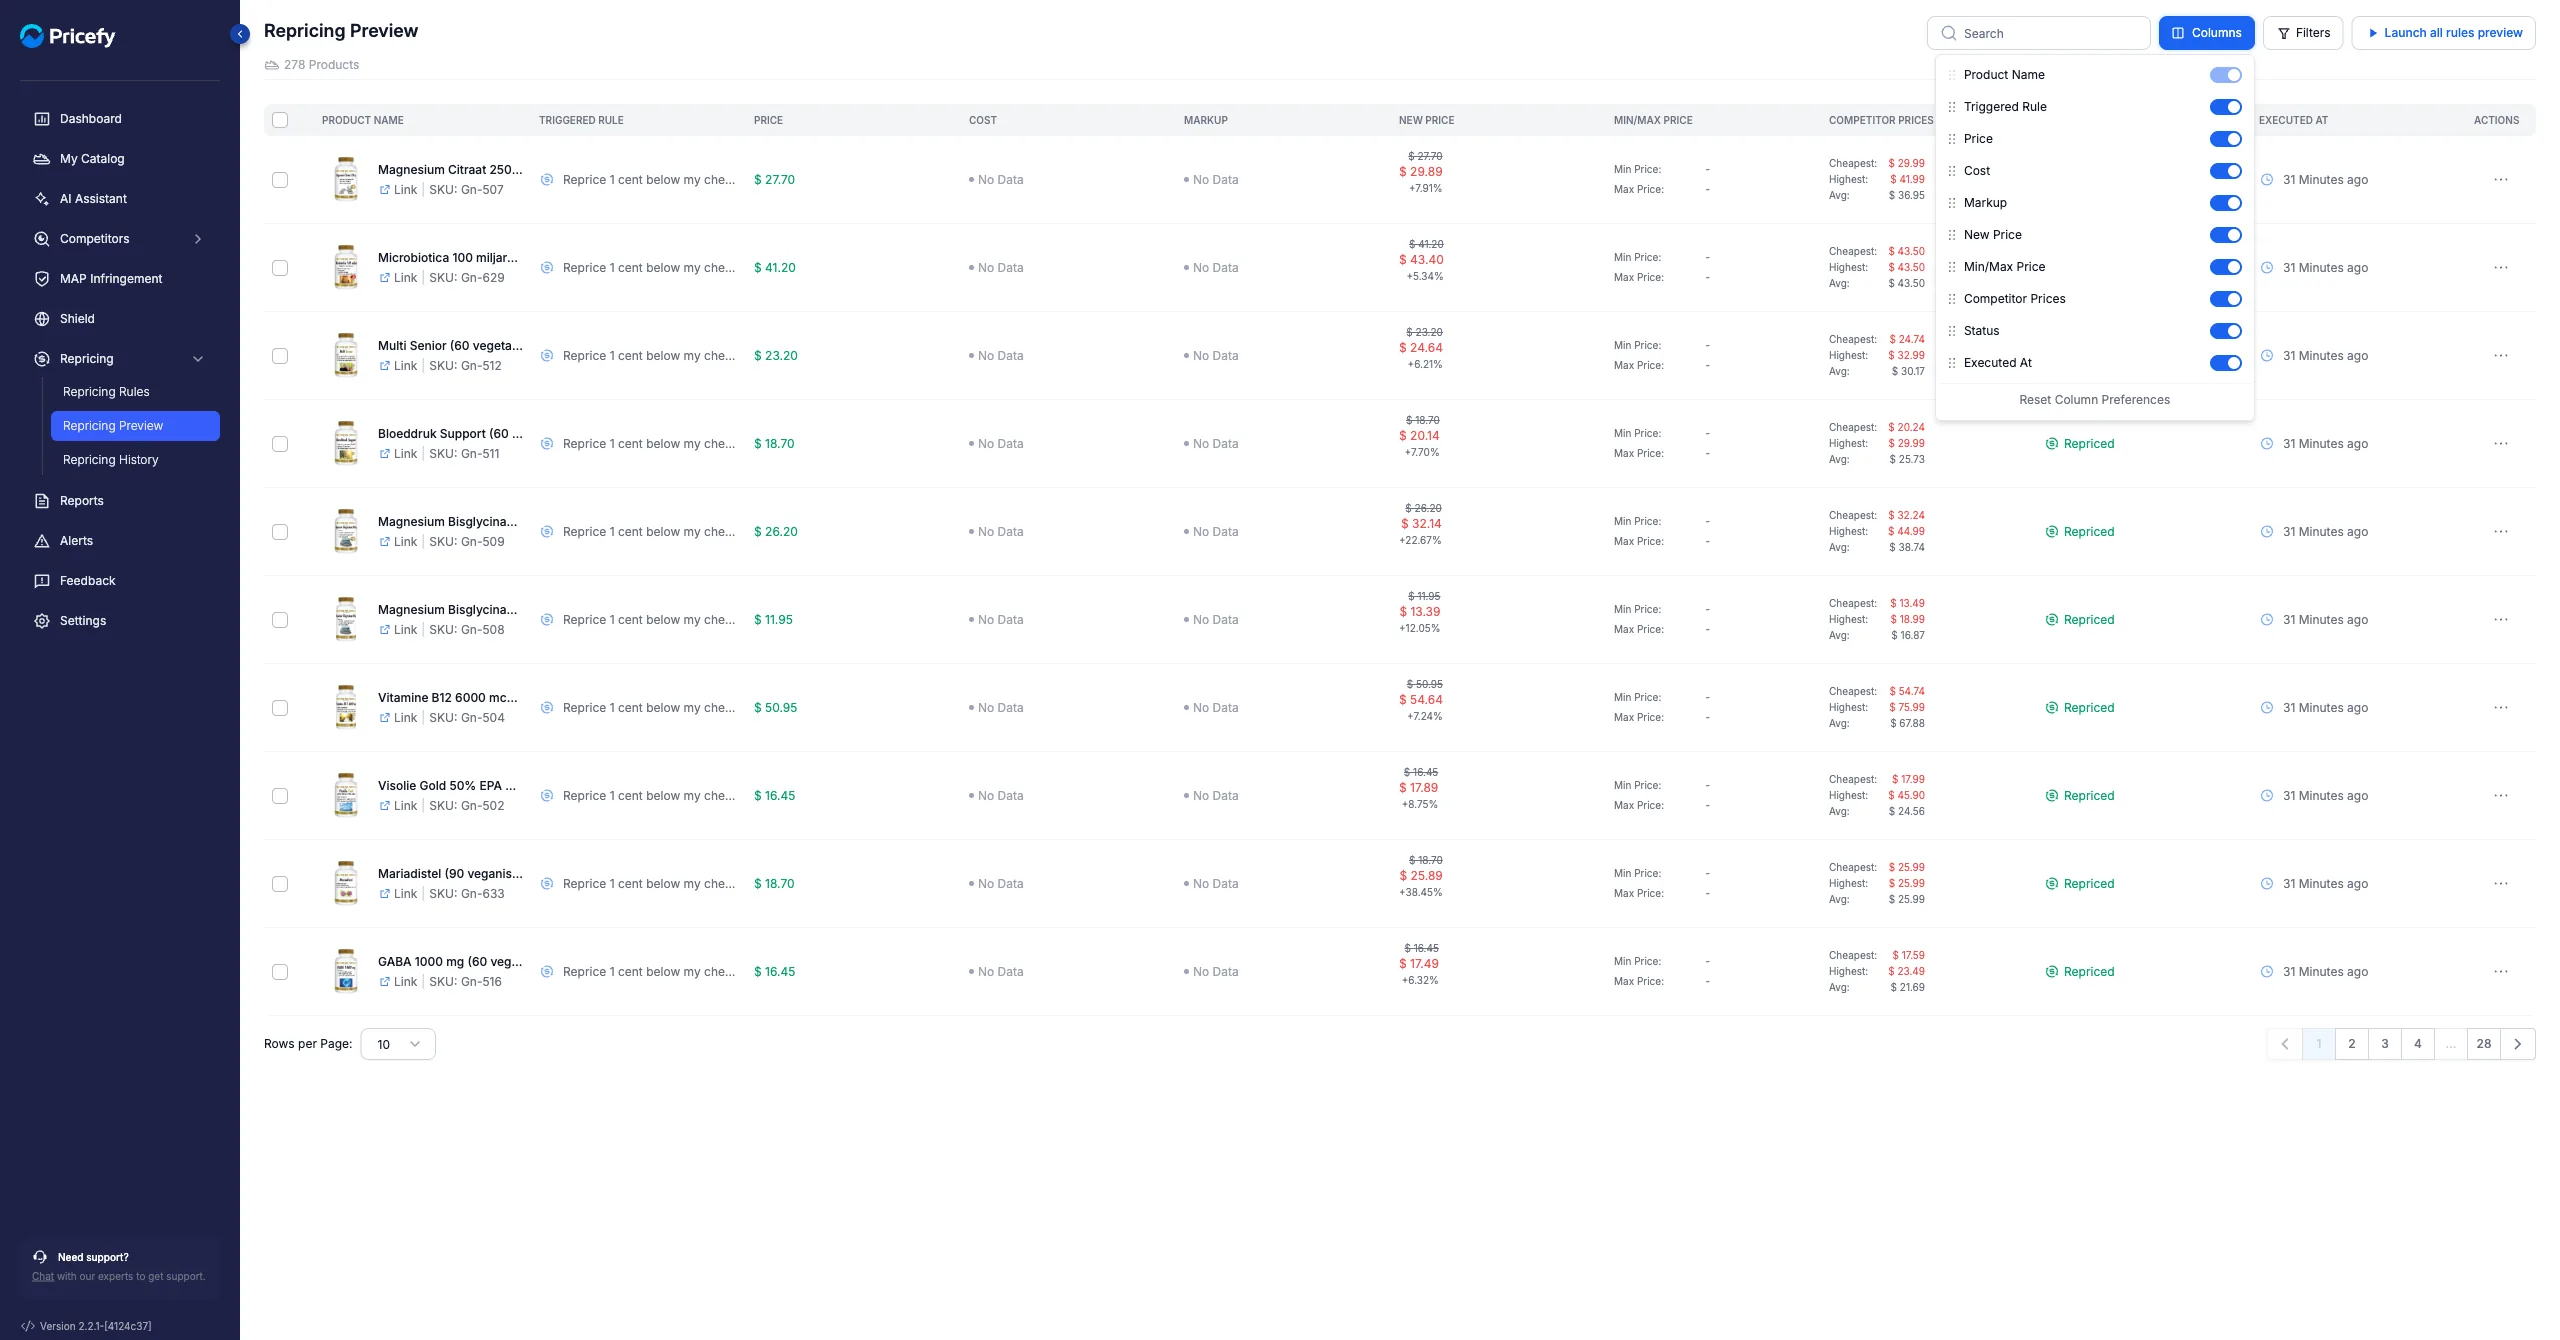Close the Columns panel via Columns button

2206,33
